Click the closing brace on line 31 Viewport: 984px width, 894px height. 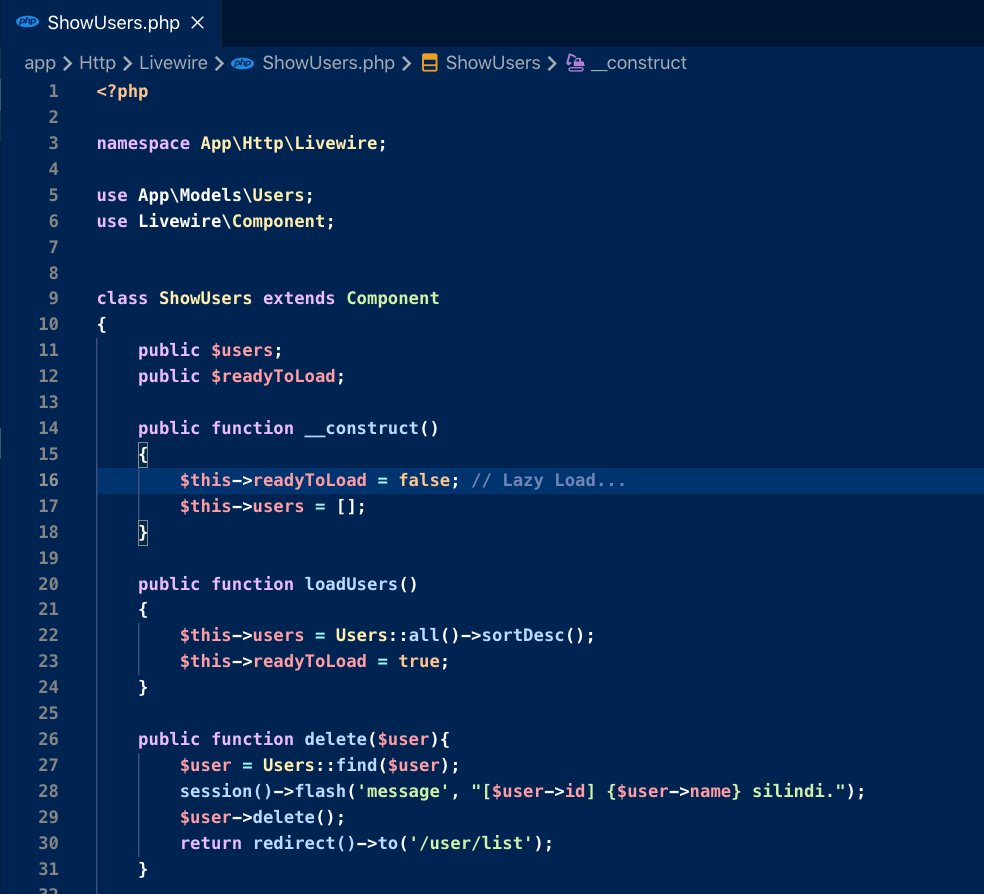pyautogui.click(x=143, y=870)
